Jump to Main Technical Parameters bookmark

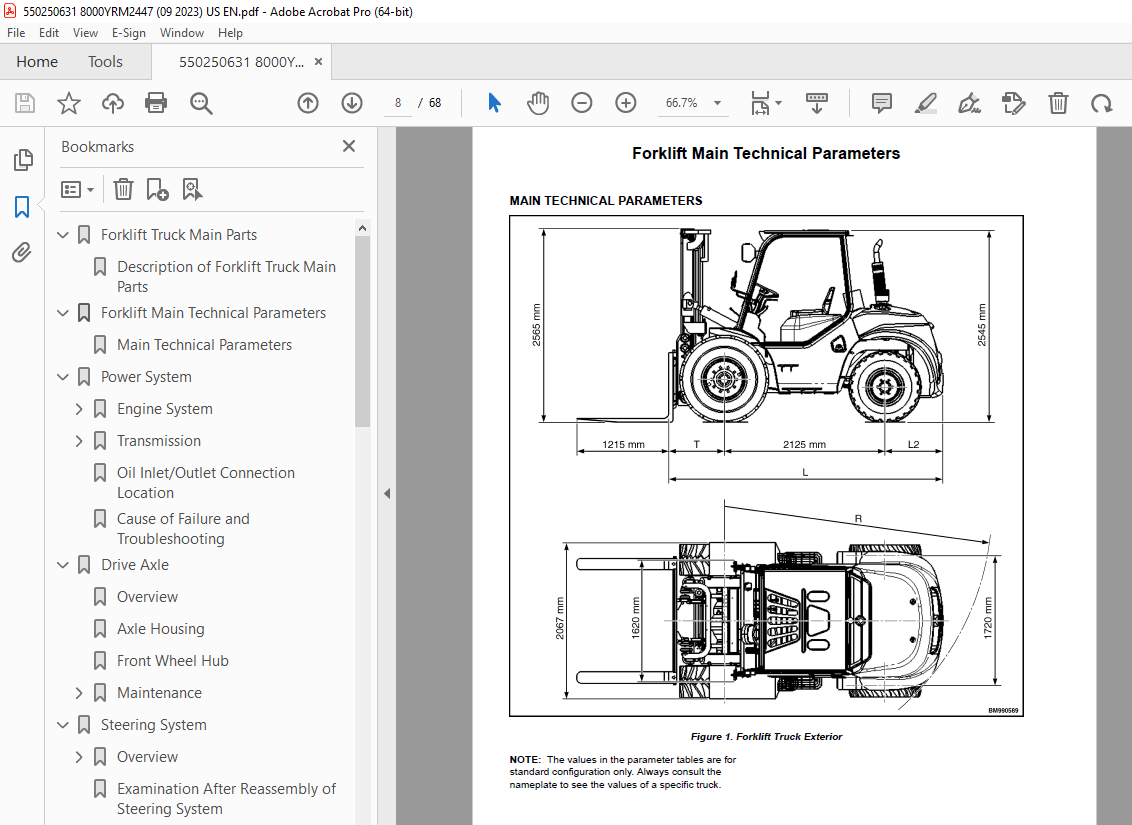(x=204, y=344)
